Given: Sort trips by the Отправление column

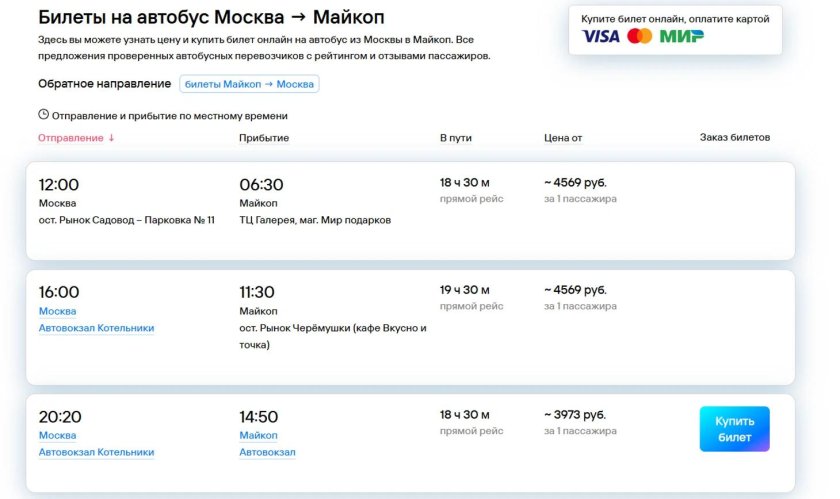Looking at the screenshot, I should pos(71,138).
